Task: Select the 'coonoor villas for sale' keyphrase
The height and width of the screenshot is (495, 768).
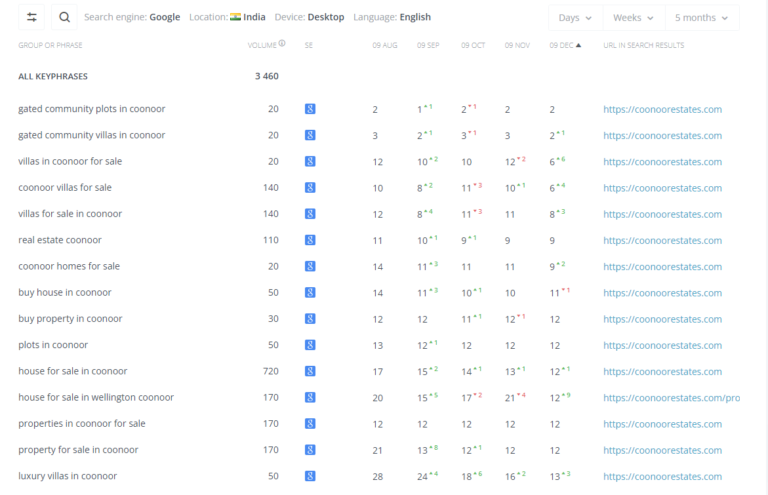Action: pos(65,187)
